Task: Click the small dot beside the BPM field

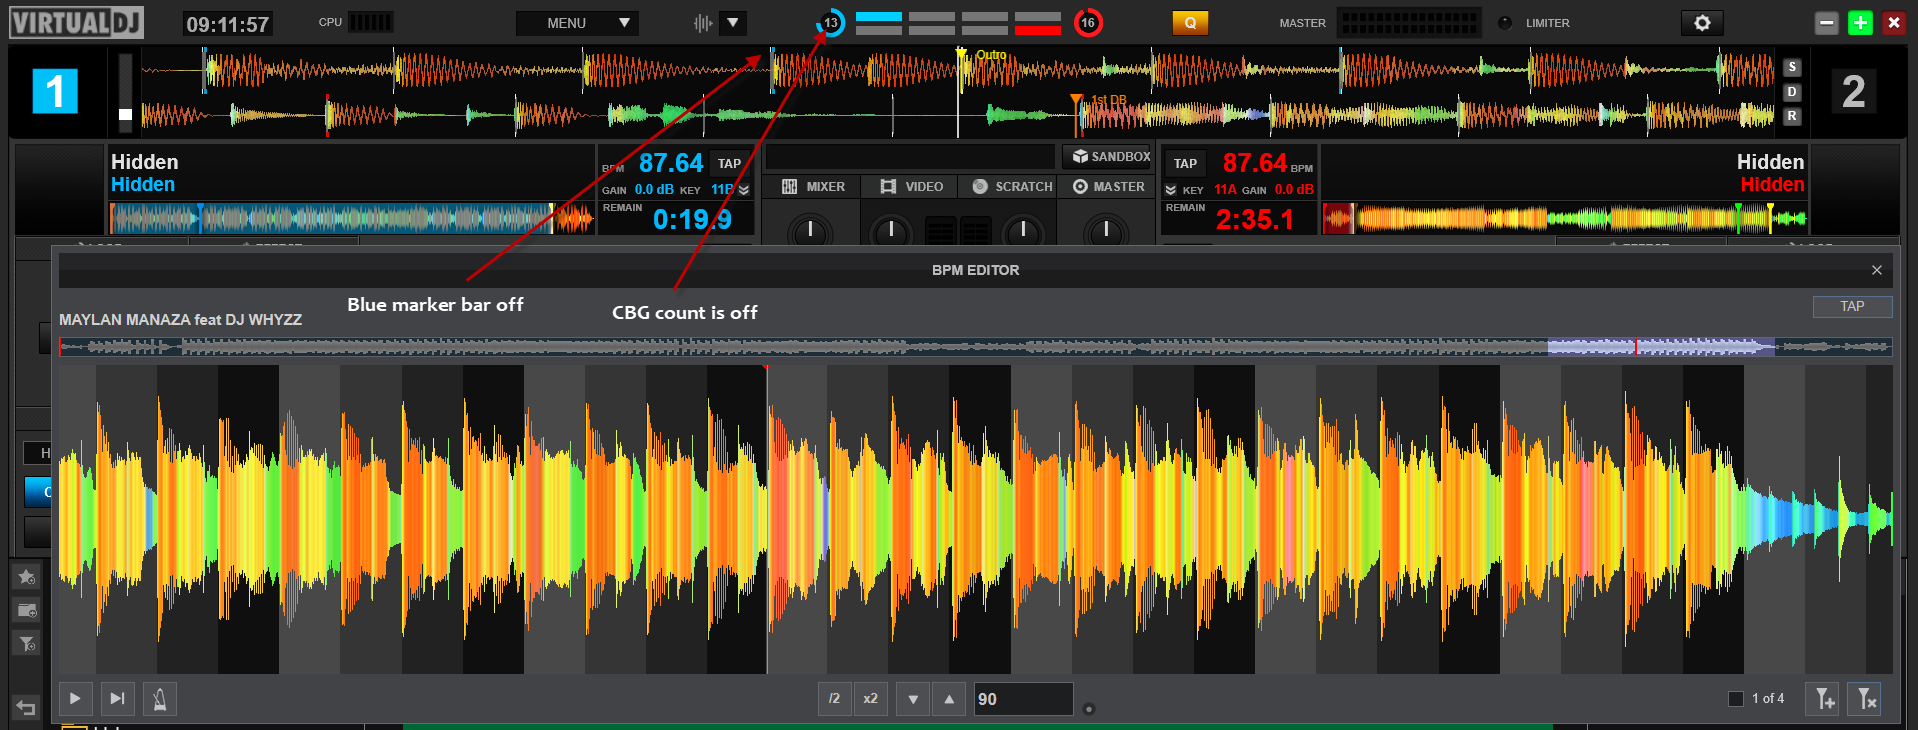Action: pos(1089,709)
